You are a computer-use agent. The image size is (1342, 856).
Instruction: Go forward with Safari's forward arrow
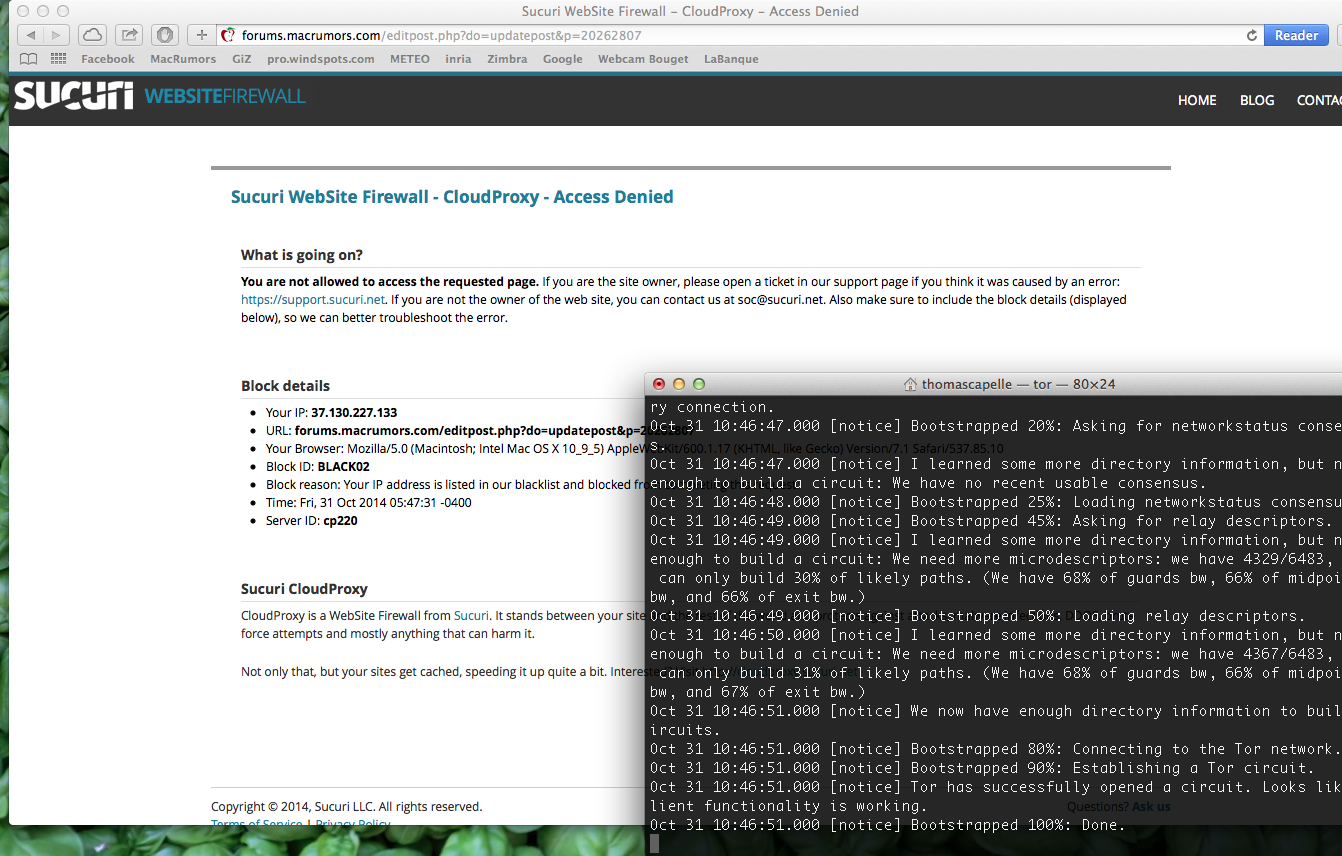click(x=54, y=35)
